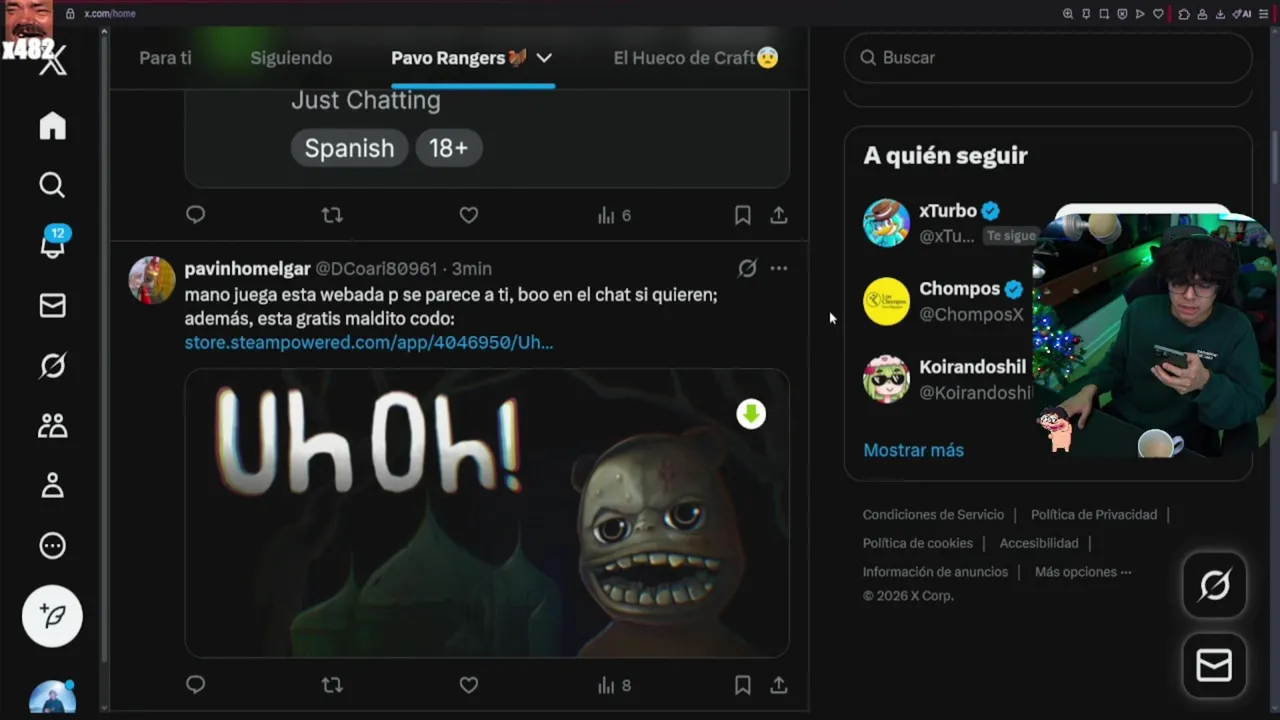1280x720 pixels.
Task: Share the Just Chatting post
Action: point(779,215)
